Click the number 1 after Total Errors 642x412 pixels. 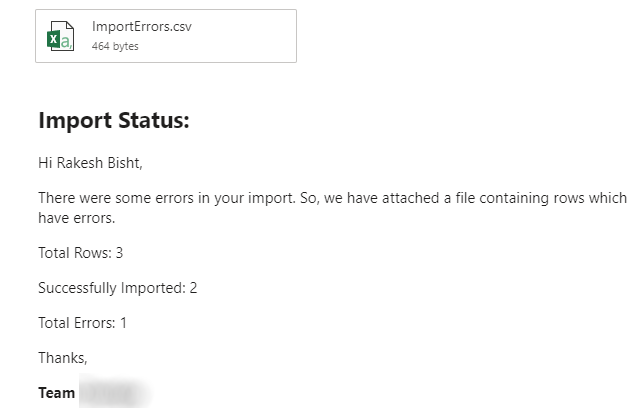click(x=123, y=323)
